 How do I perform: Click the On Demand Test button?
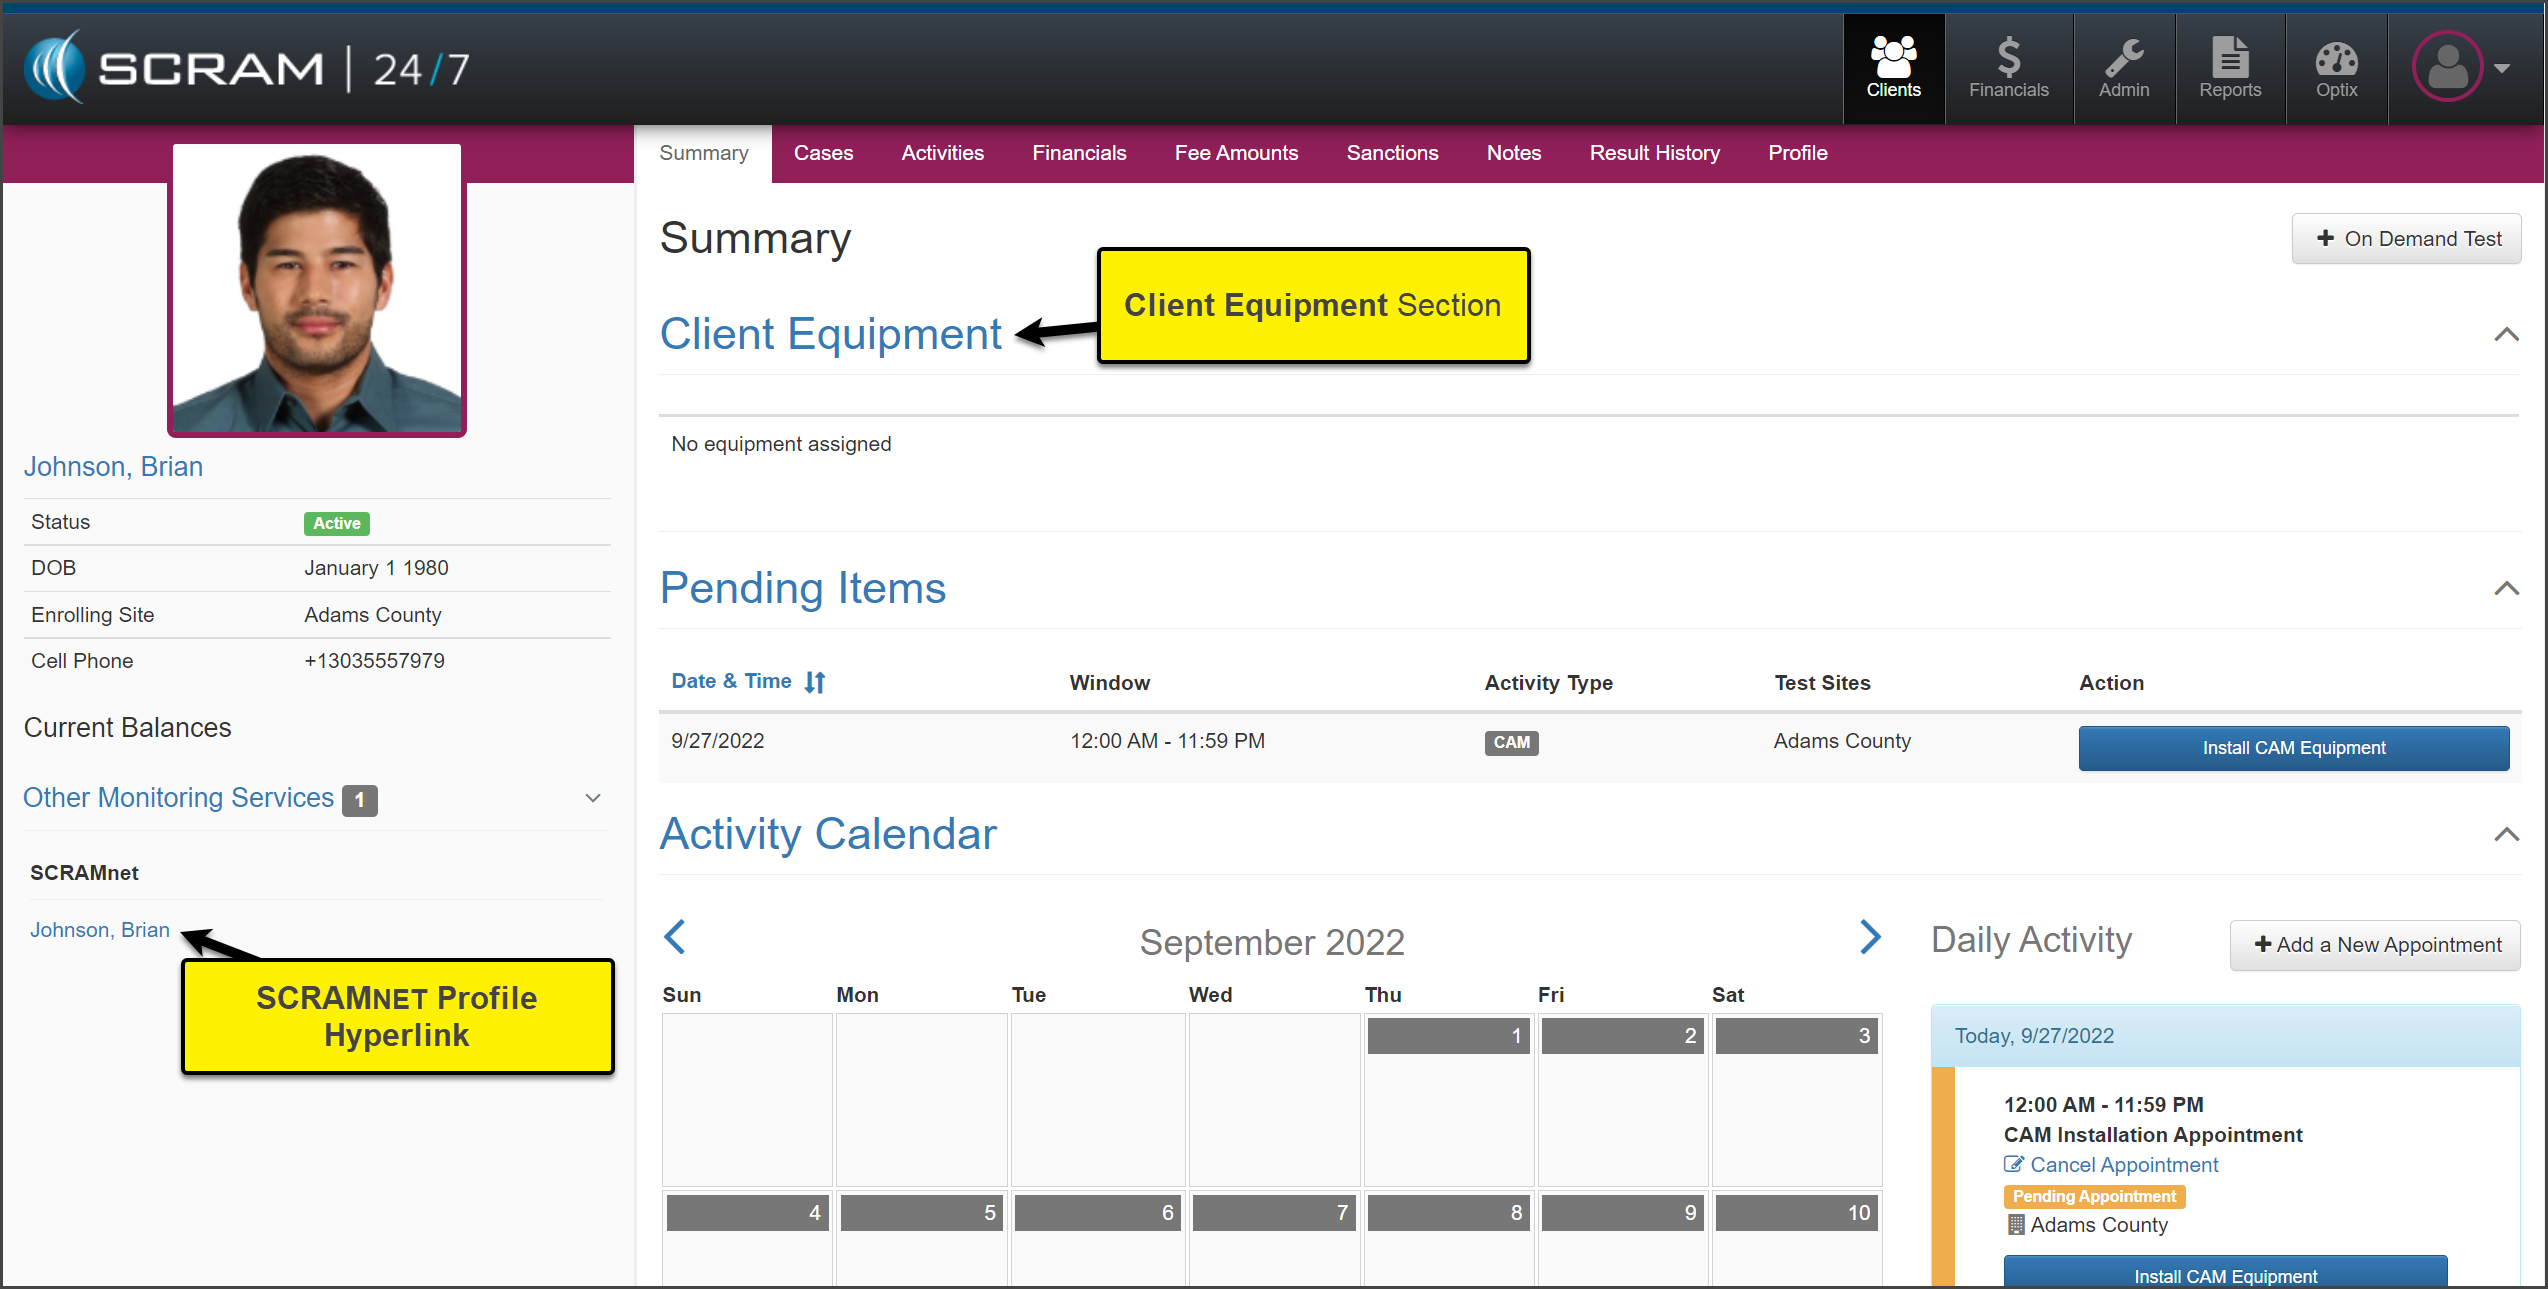(x=2406, y=239)
